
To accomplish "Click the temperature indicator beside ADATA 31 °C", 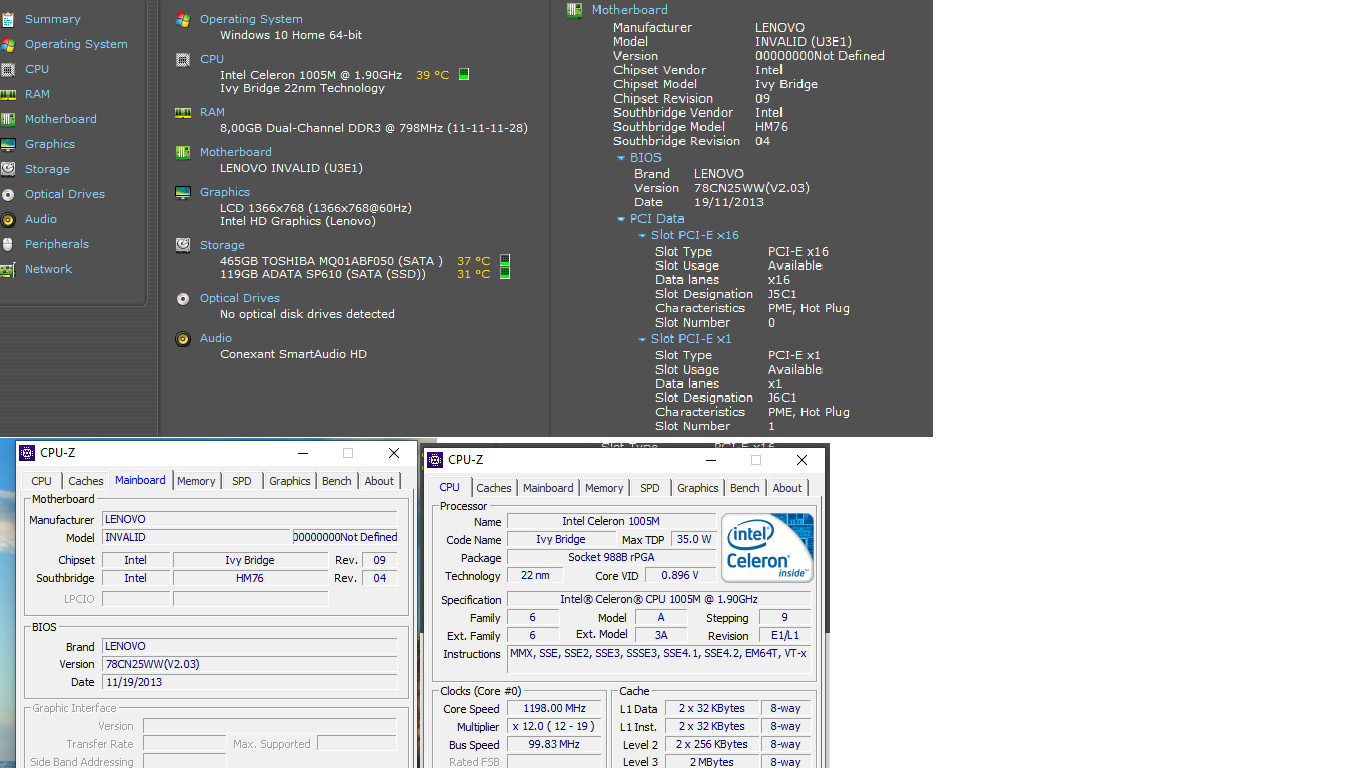I will (505, 273).
